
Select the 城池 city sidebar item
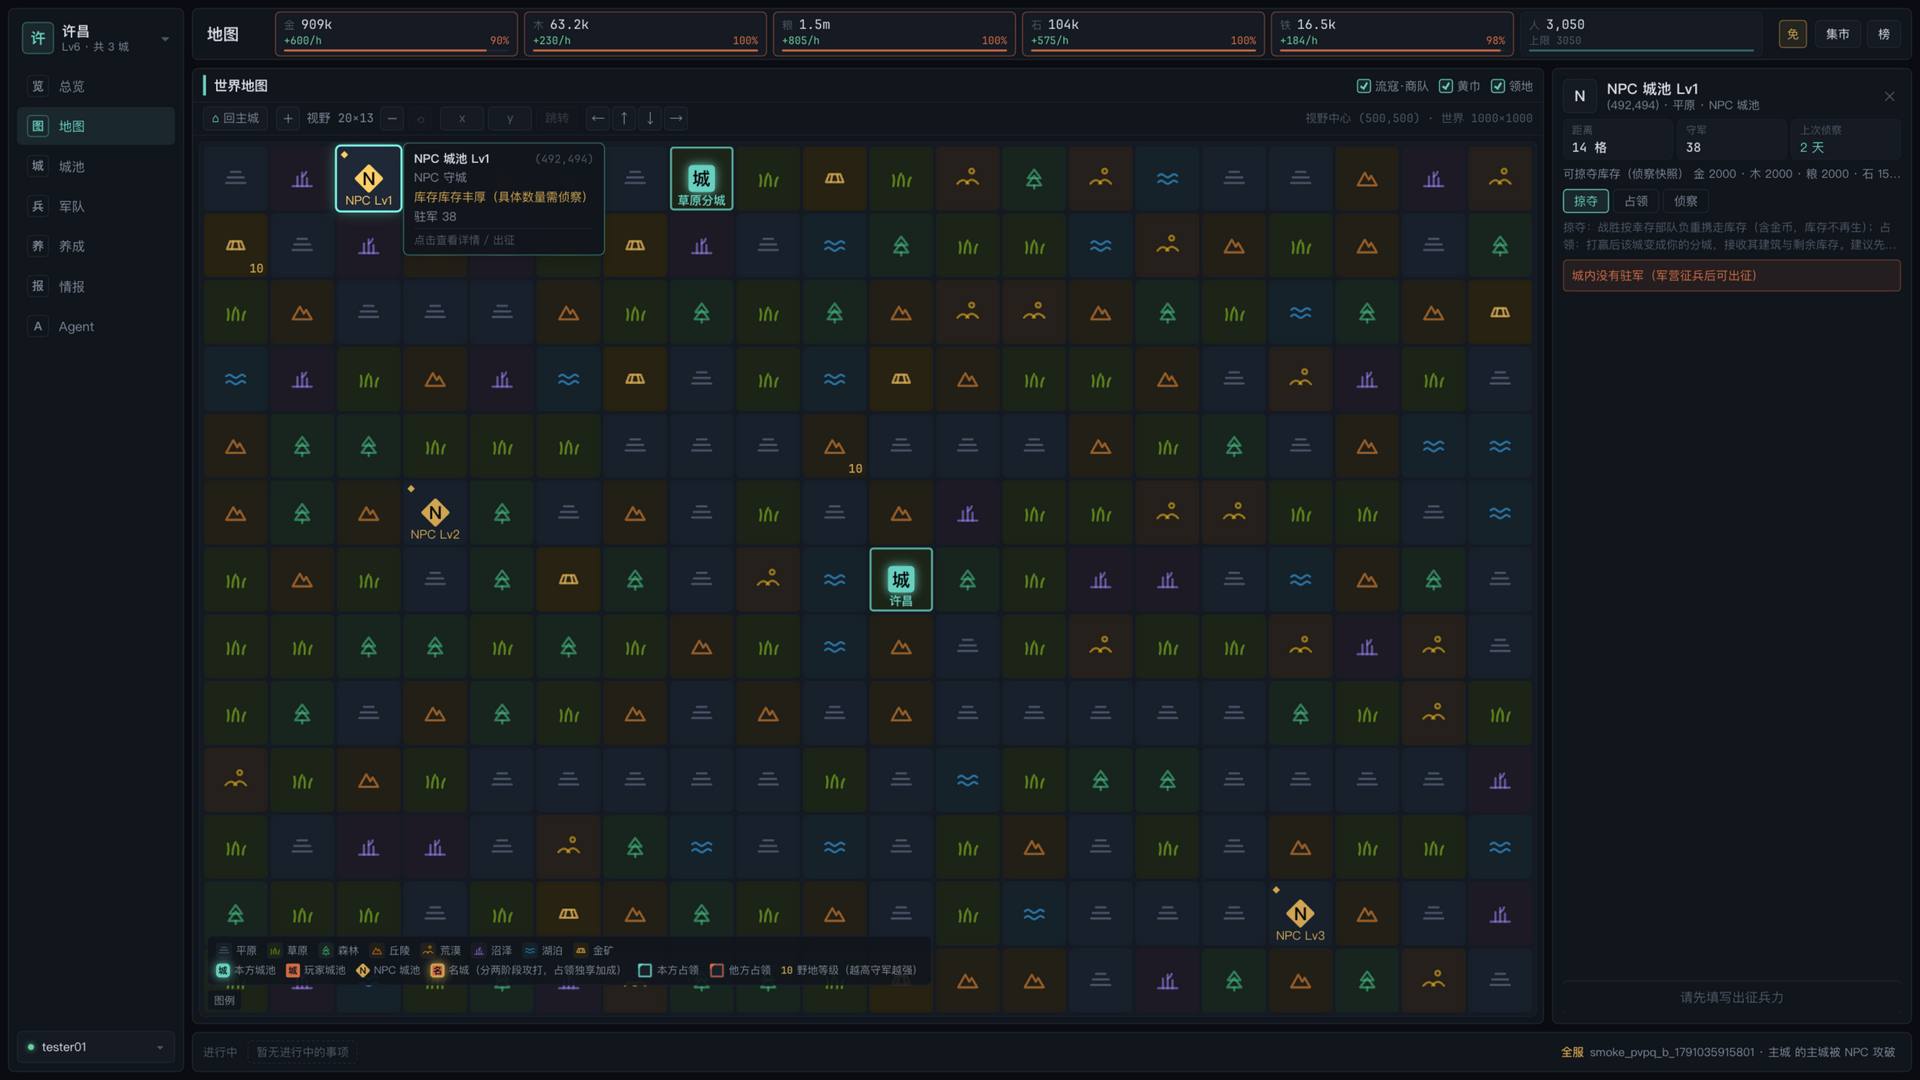pyautogui.click(x=96, y=166)
